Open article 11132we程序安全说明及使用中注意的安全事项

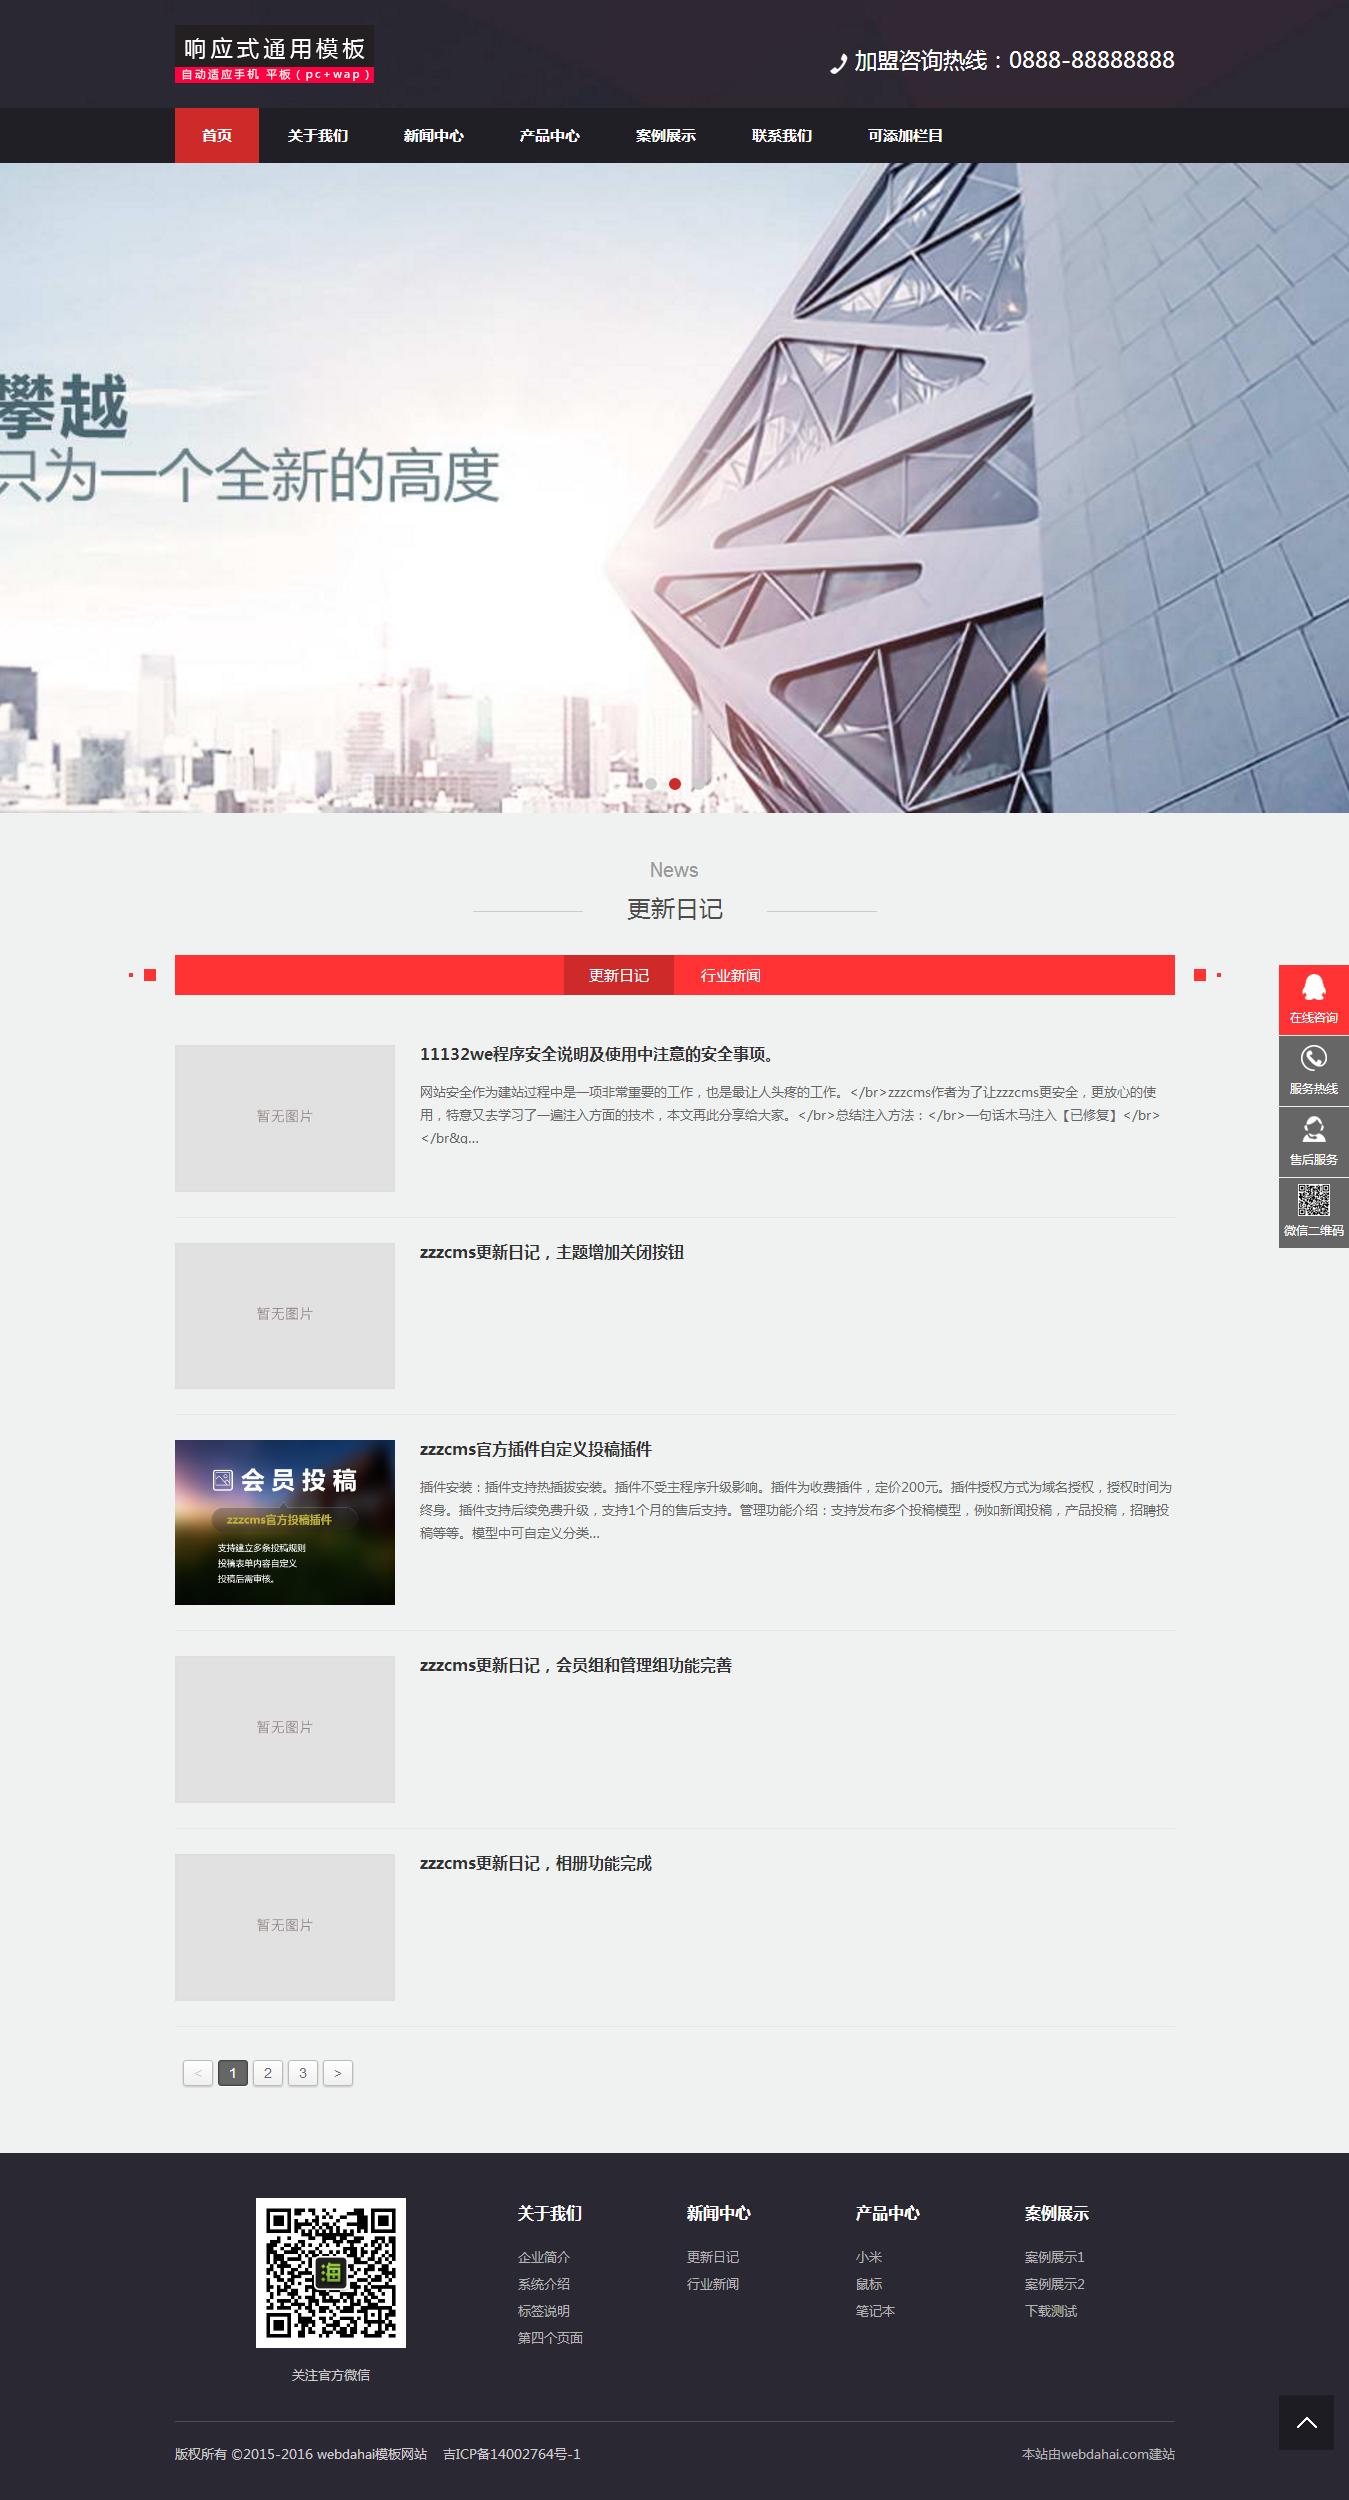598,1054
